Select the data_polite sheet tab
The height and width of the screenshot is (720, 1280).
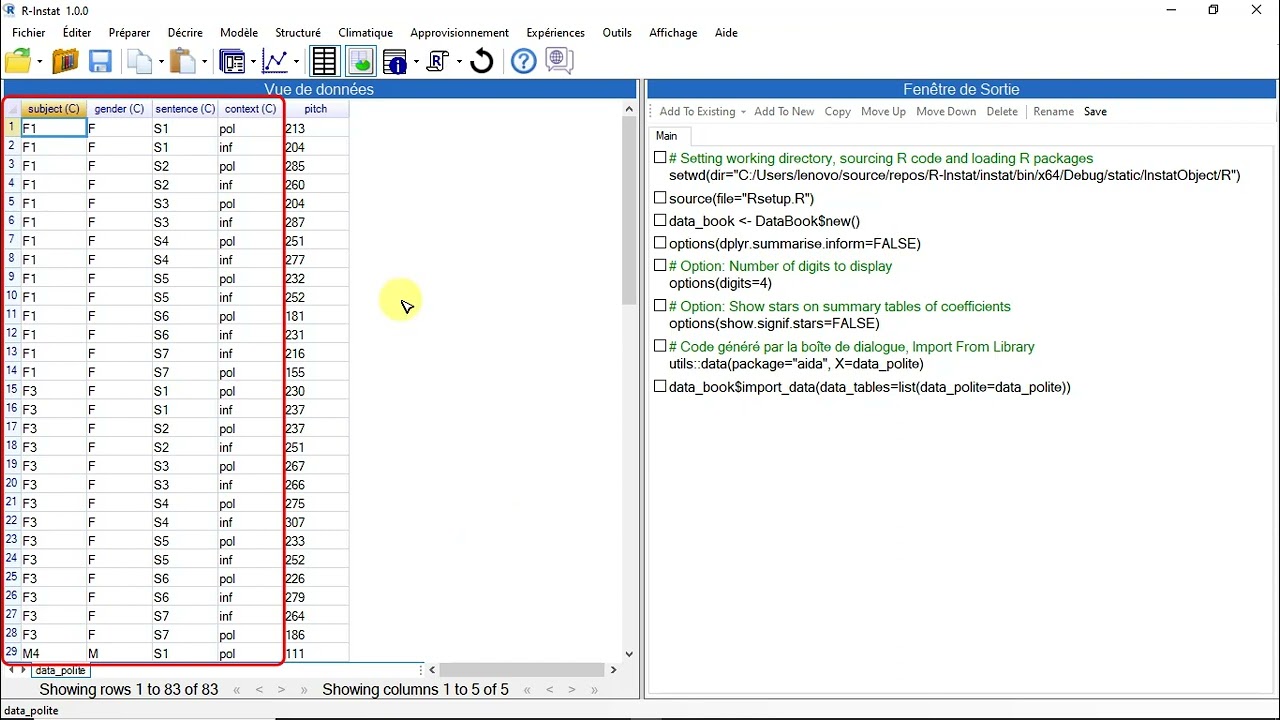60,670
